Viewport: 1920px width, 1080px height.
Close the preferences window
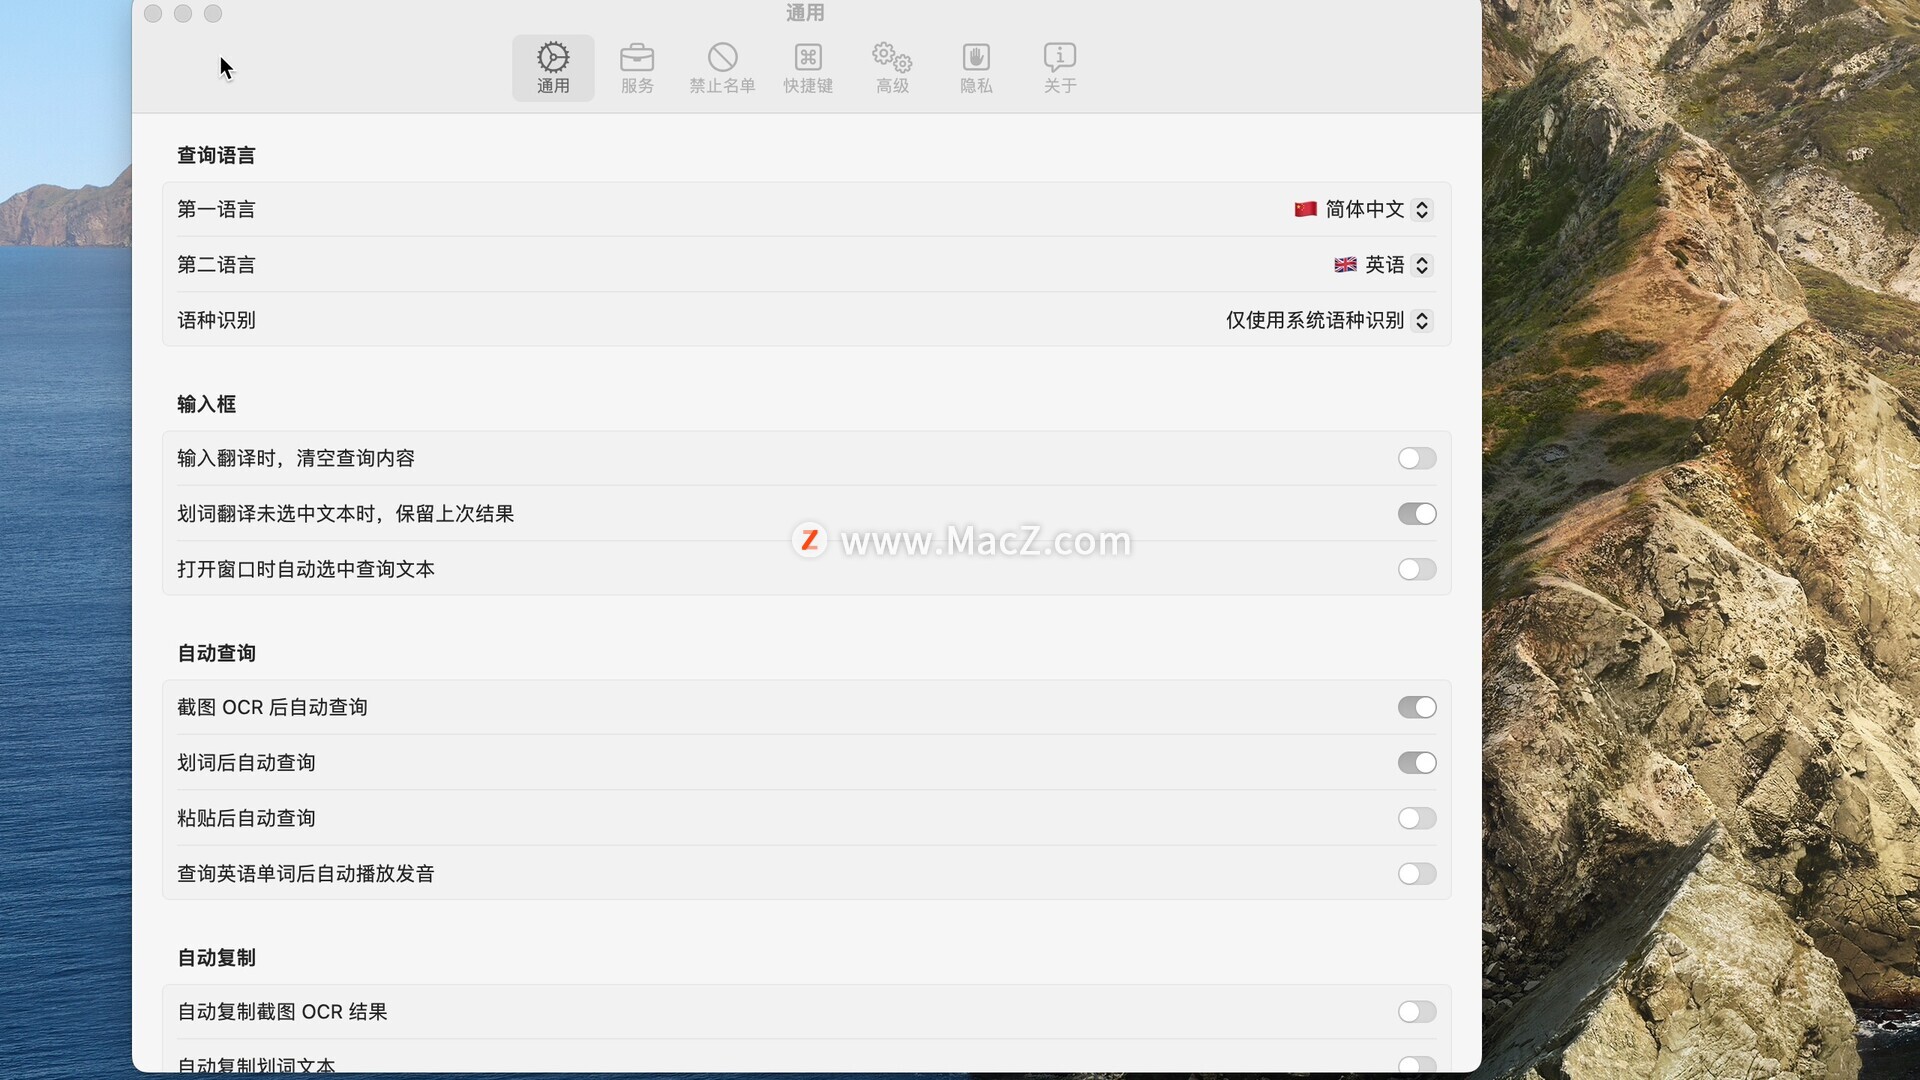tap(153, 13)
